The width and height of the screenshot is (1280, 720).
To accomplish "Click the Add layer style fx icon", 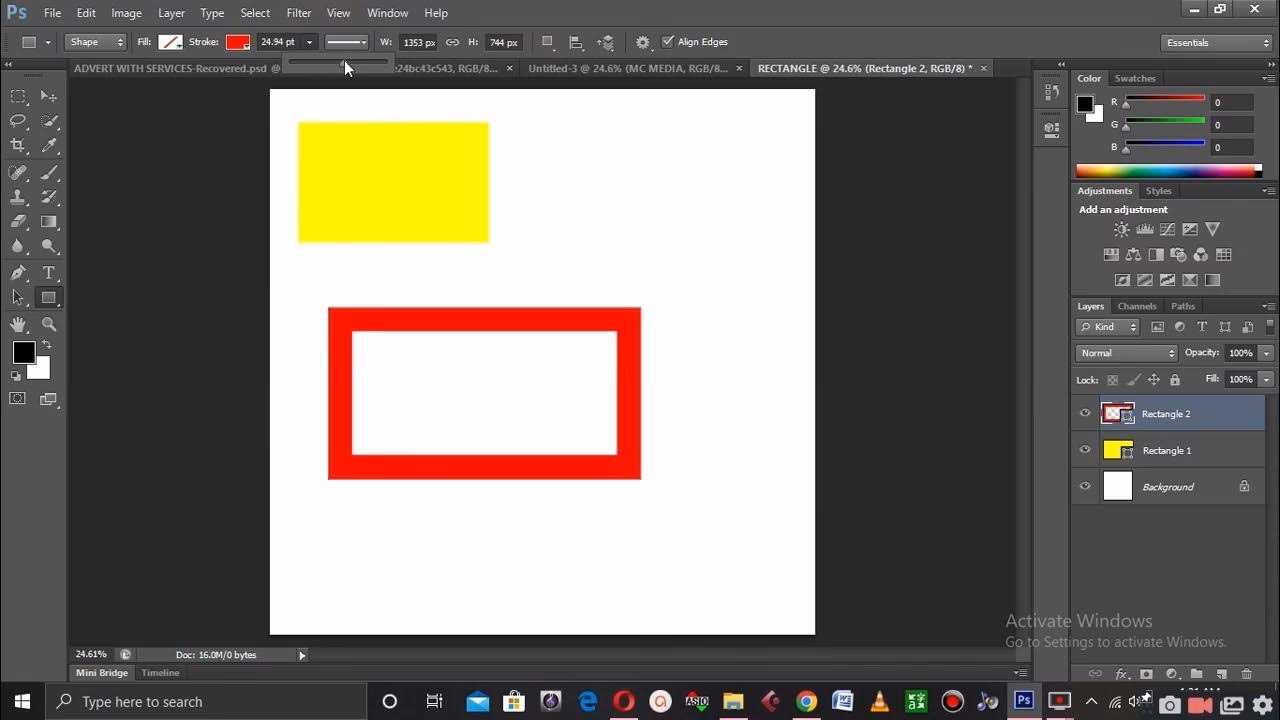I will (x=1122, y=673).
